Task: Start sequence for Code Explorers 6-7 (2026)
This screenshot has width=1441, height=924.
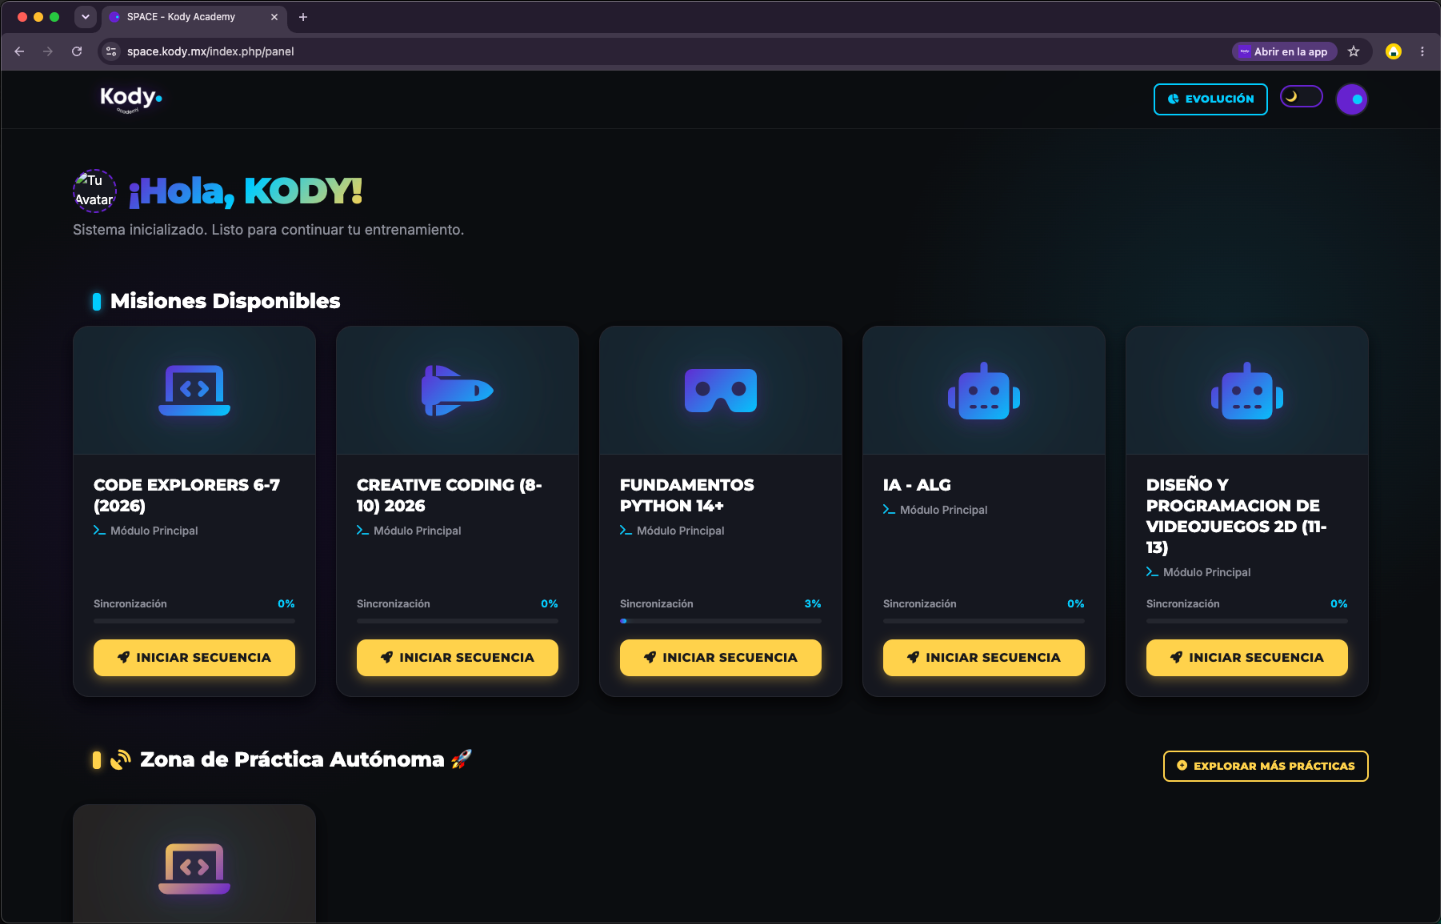Action: pos(194,657)
